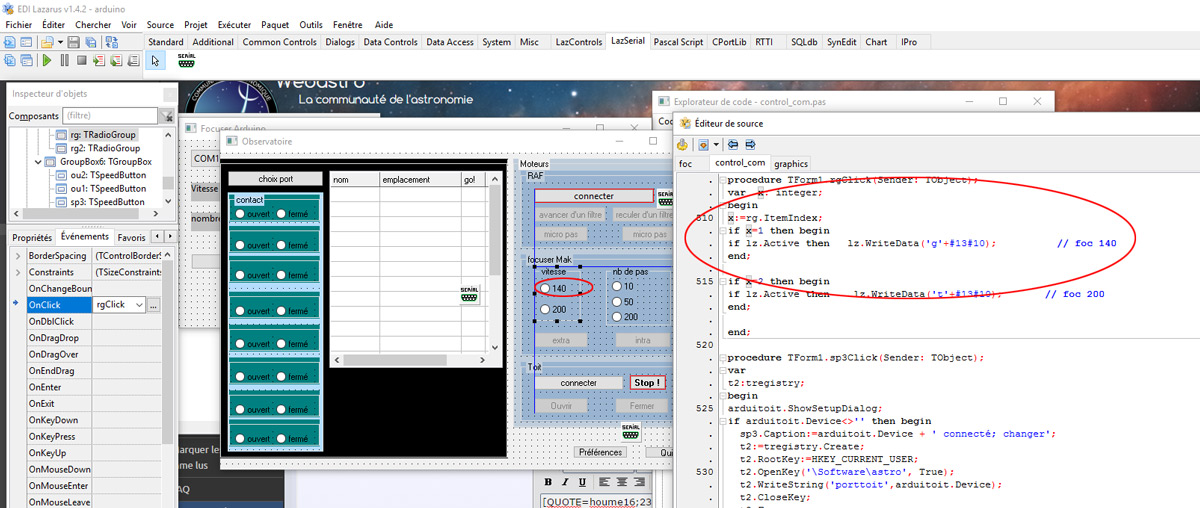Select serial component beside RAF connecter button
This screenshot has height=508, width=1200.
coord(665,196)
